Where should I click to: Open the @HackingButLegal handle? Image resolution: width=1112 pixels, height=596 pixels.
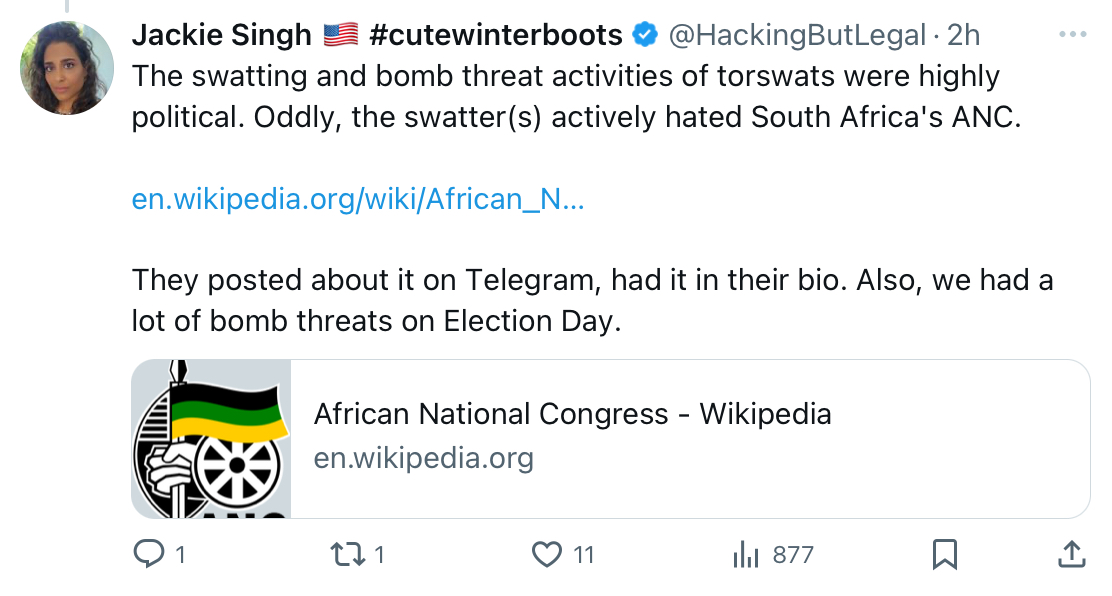(x=797, y=35)
